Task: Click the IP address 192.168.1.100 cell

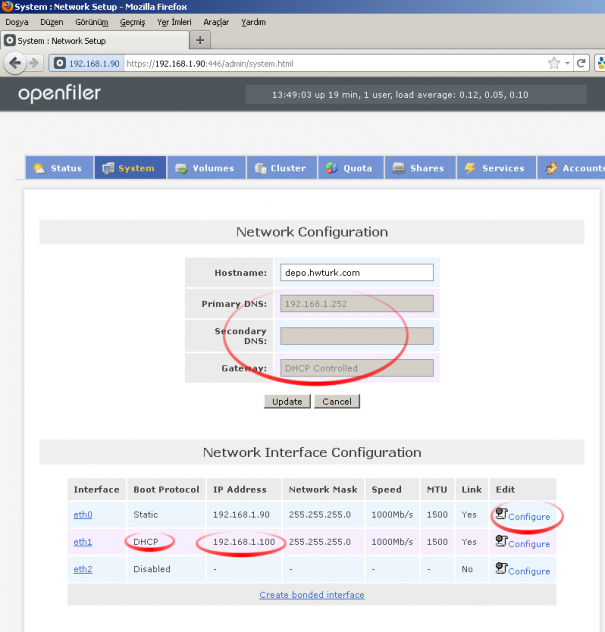Action: pos(244,542)
